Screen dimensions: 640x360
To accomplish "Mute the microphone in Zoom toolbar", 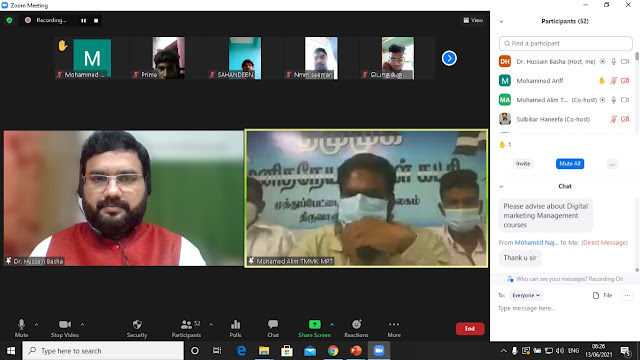I will point(21,328).
